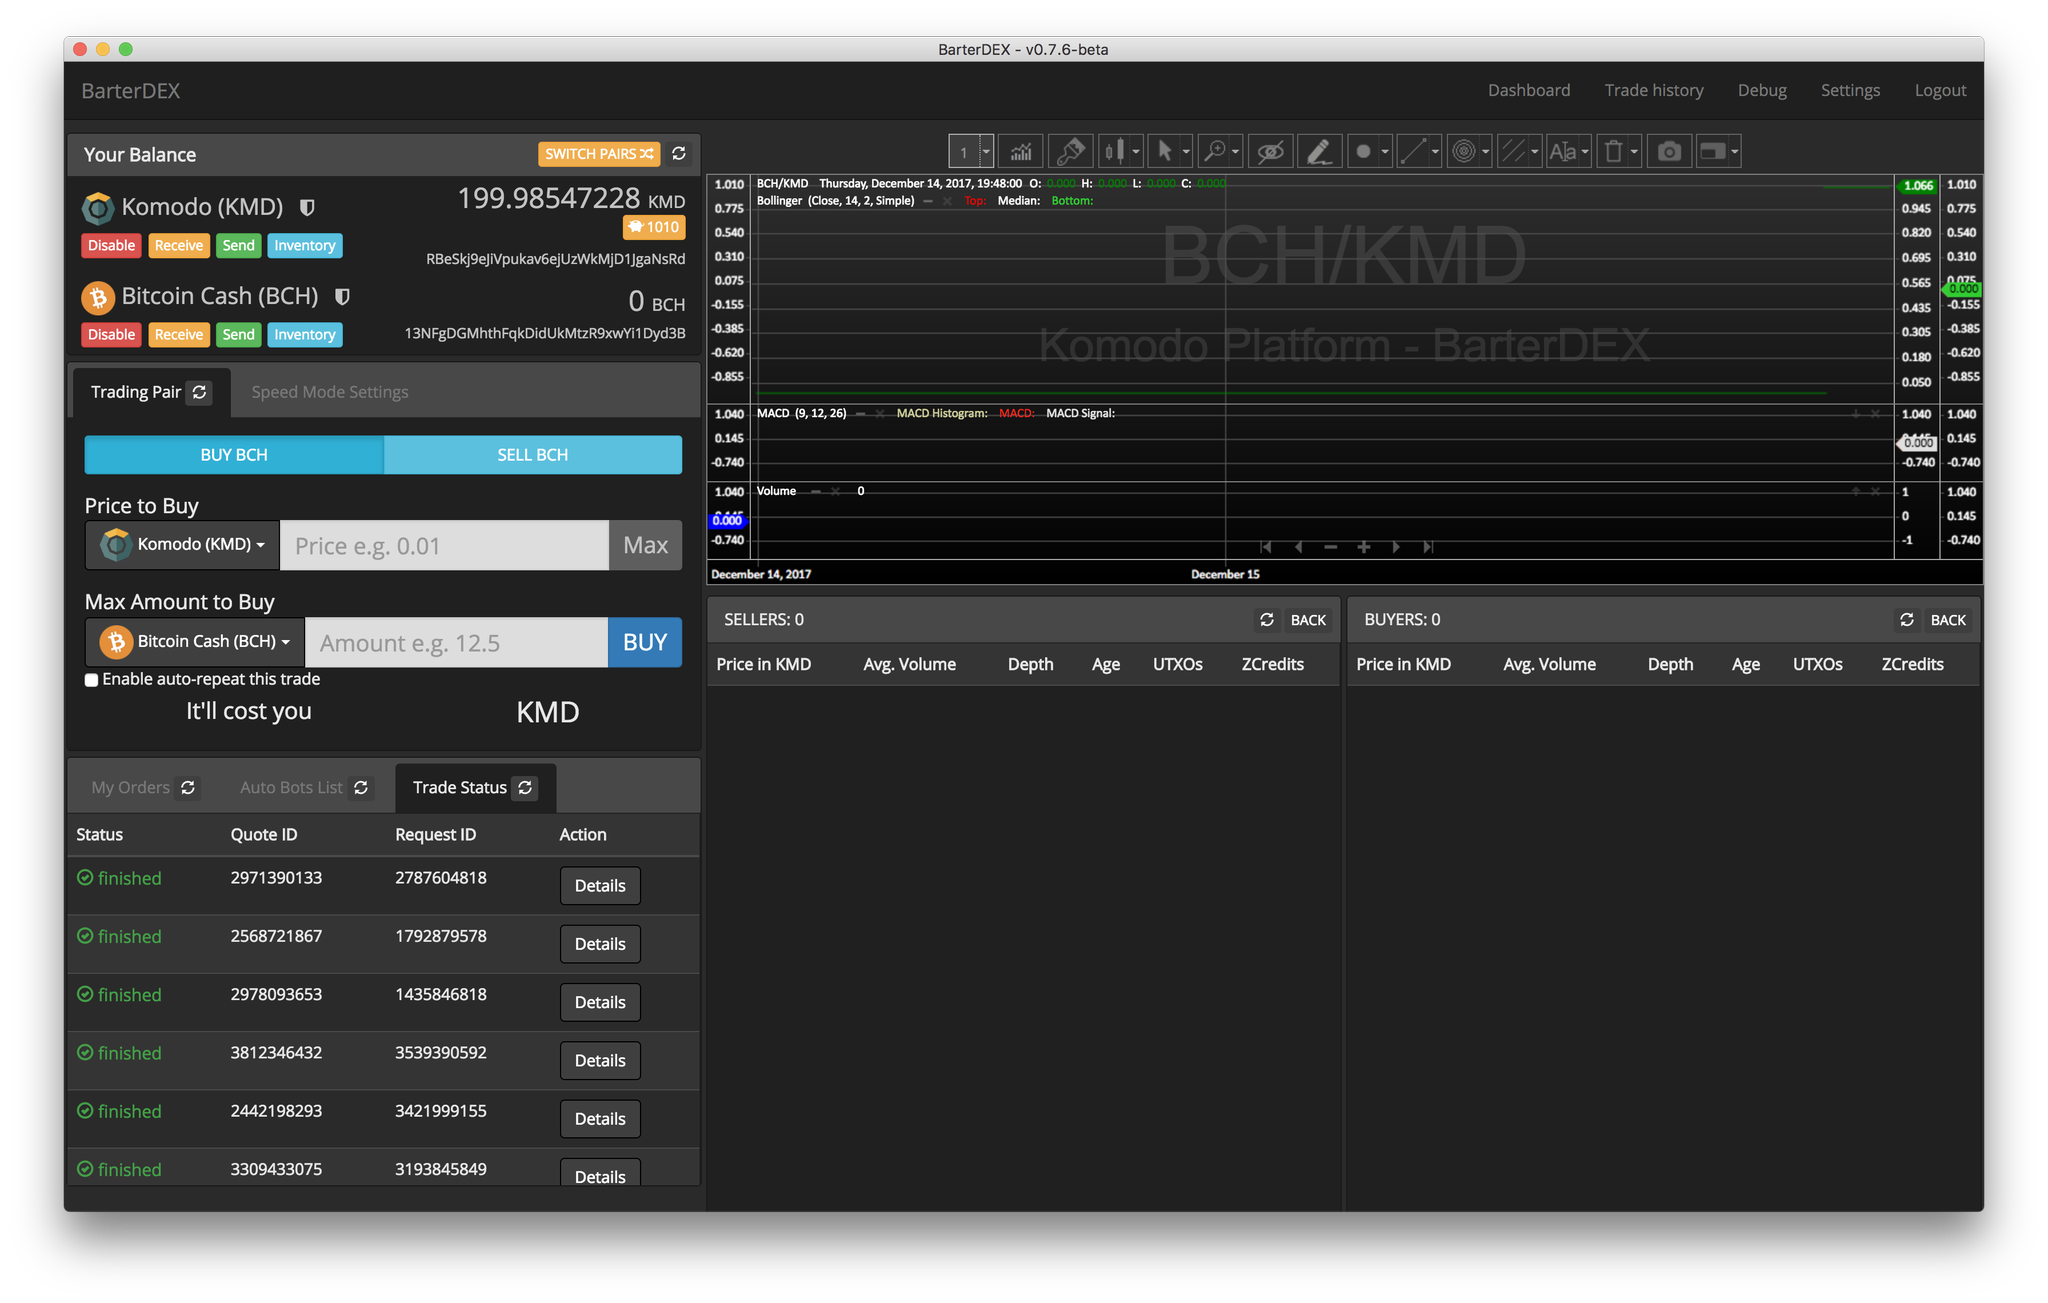
Task: Refresh the My Orders list
Action: pyautogui.click(x=188, y=788)
